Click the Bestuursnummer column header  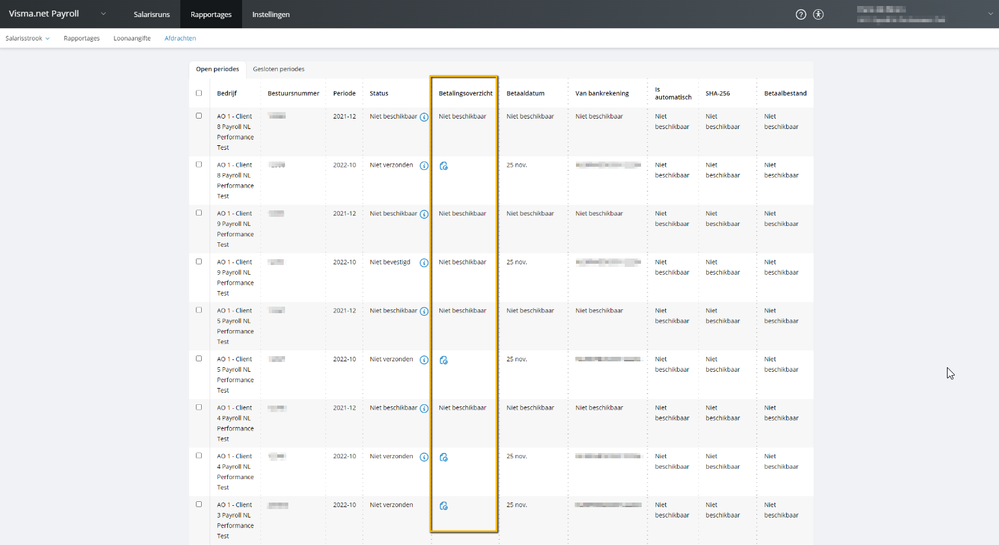tap(293, 93)
